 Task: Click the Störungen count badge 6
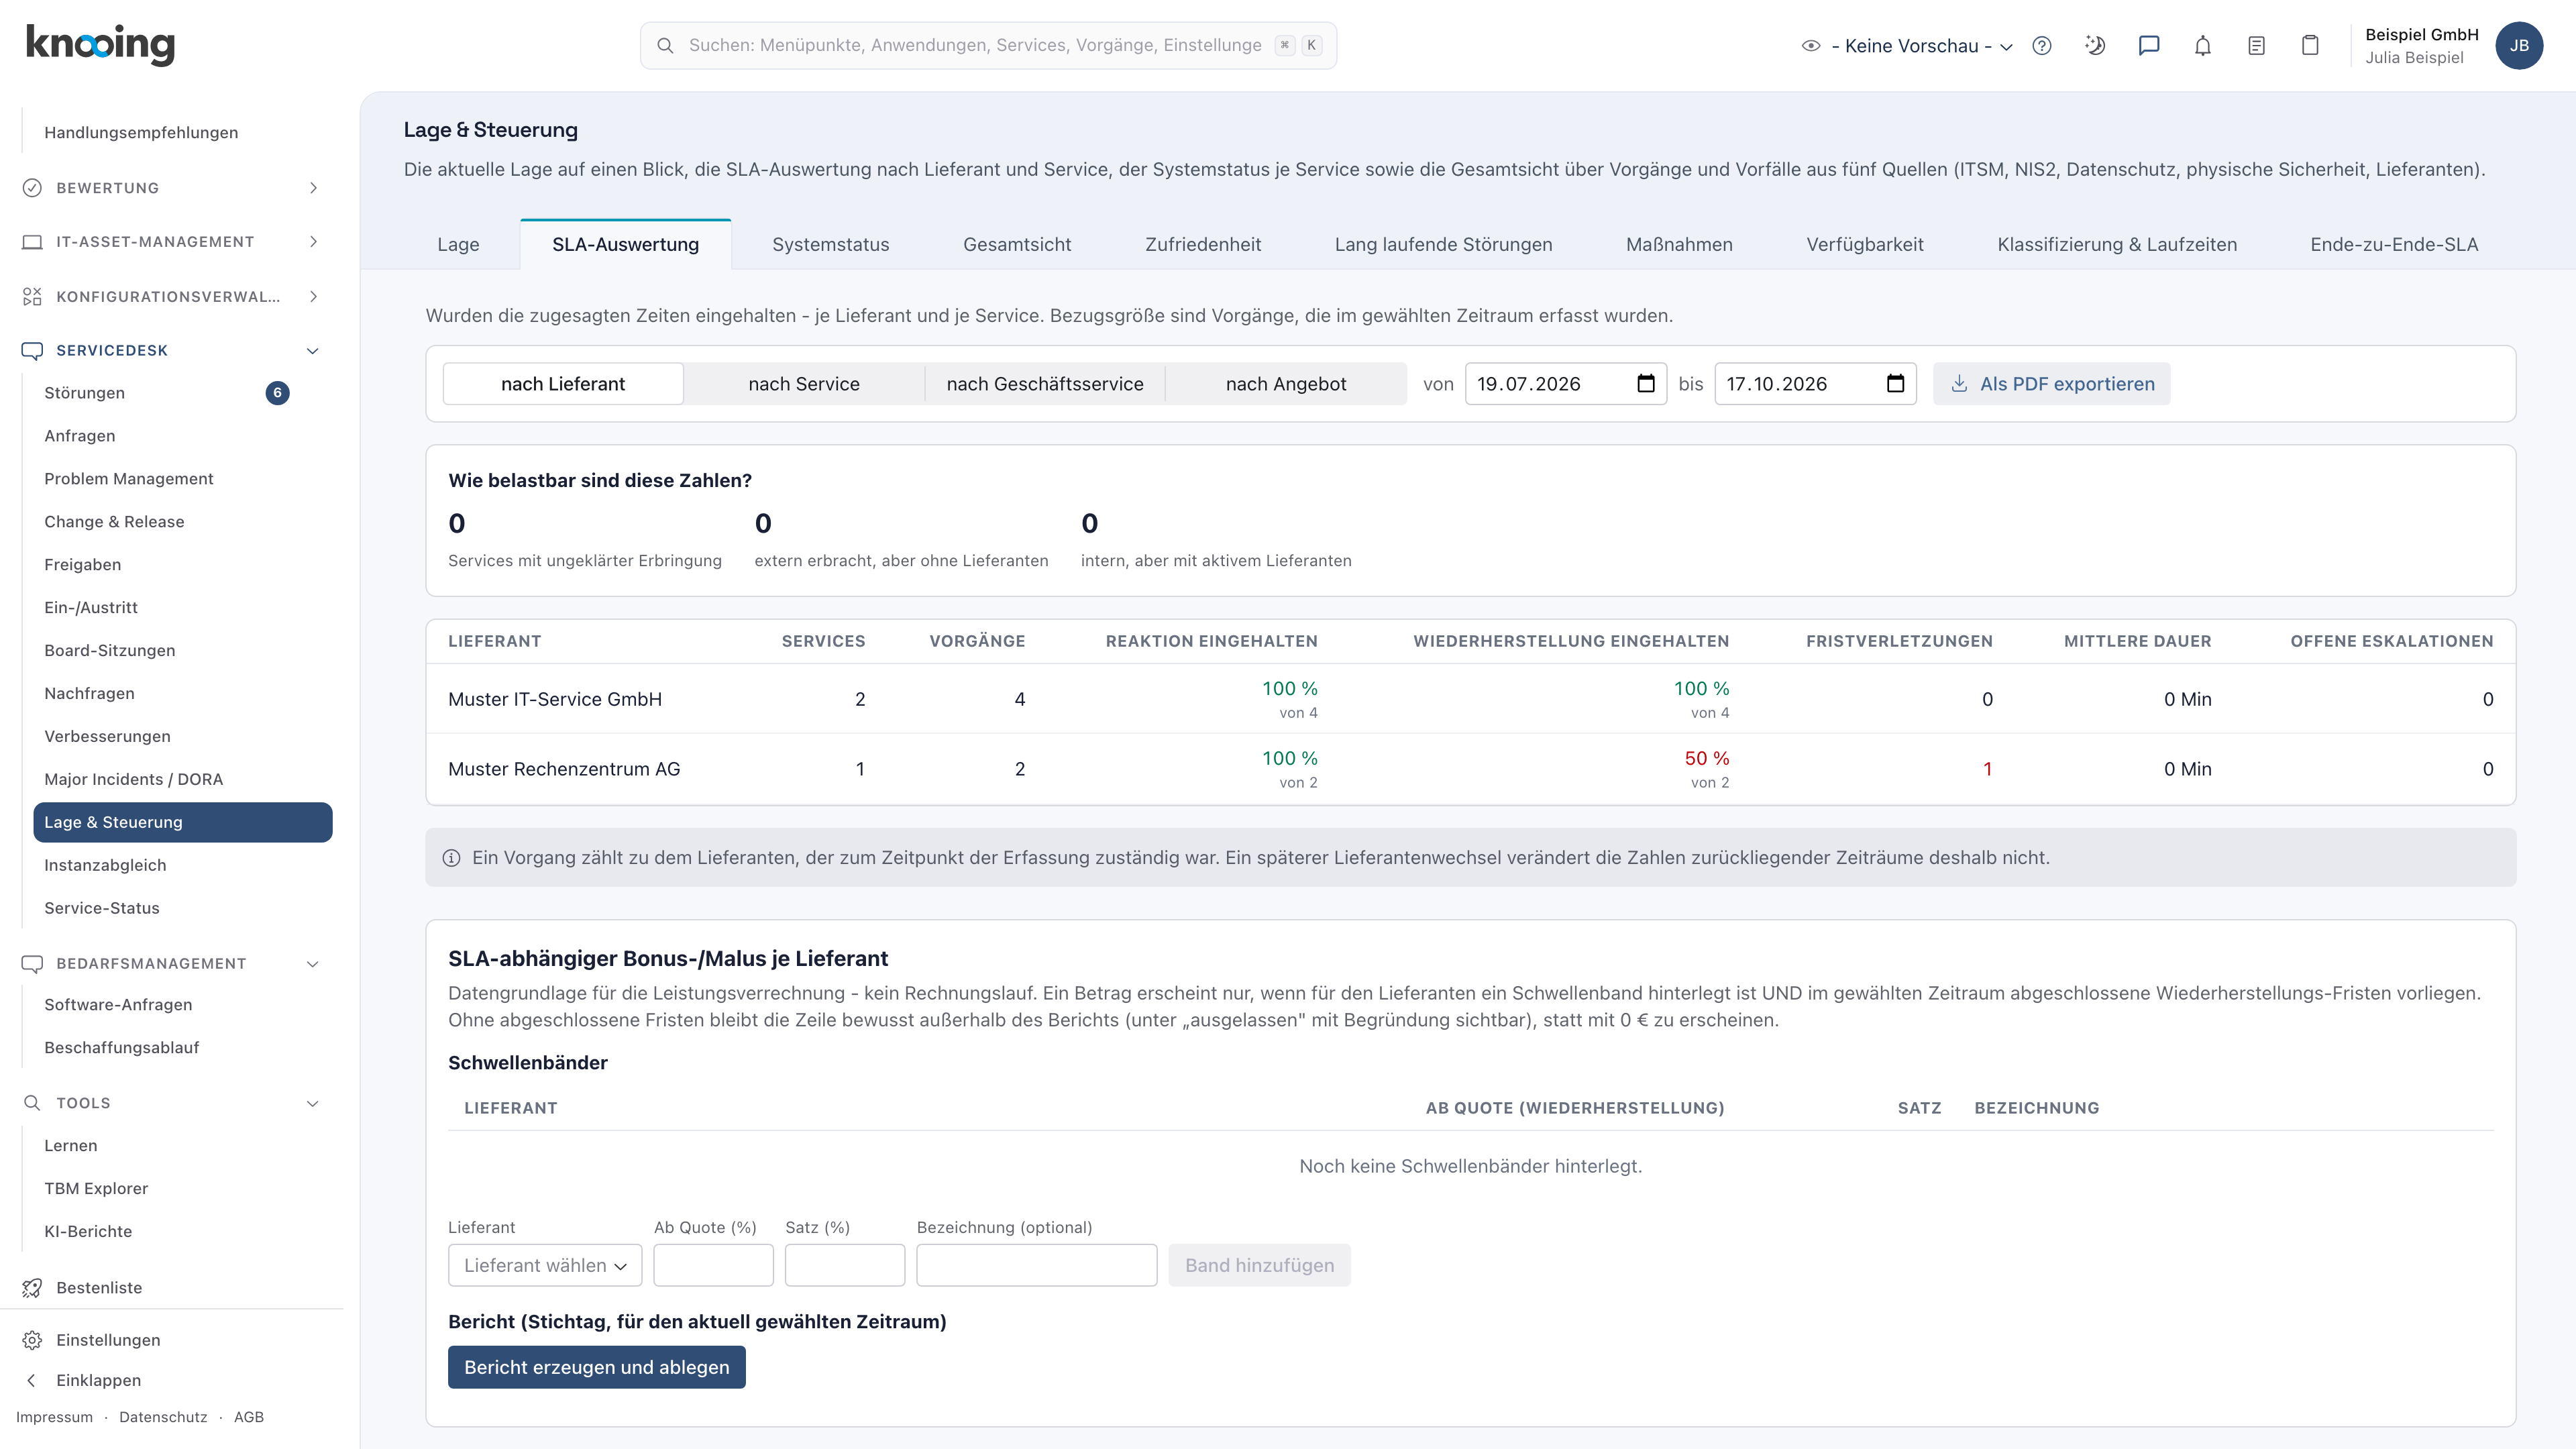coord(277,393)
